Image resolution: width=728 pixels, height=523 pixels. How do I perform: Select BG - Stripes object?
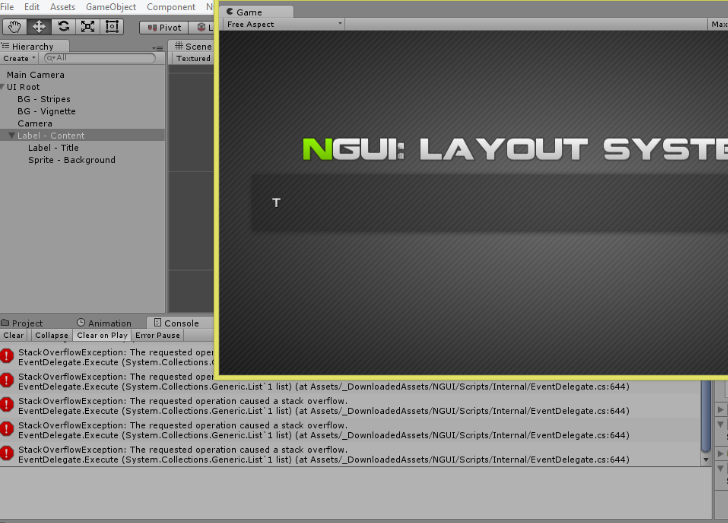pyautogui.click(x=82, y=99)
